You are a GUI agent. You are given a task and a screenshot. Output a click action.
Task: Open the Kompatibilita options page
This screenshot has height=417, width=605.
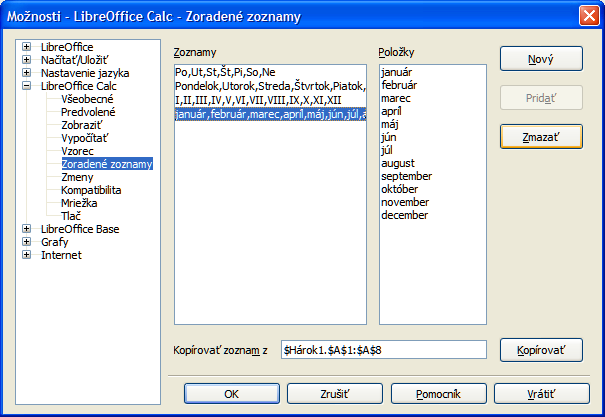[x=91, y=190]
